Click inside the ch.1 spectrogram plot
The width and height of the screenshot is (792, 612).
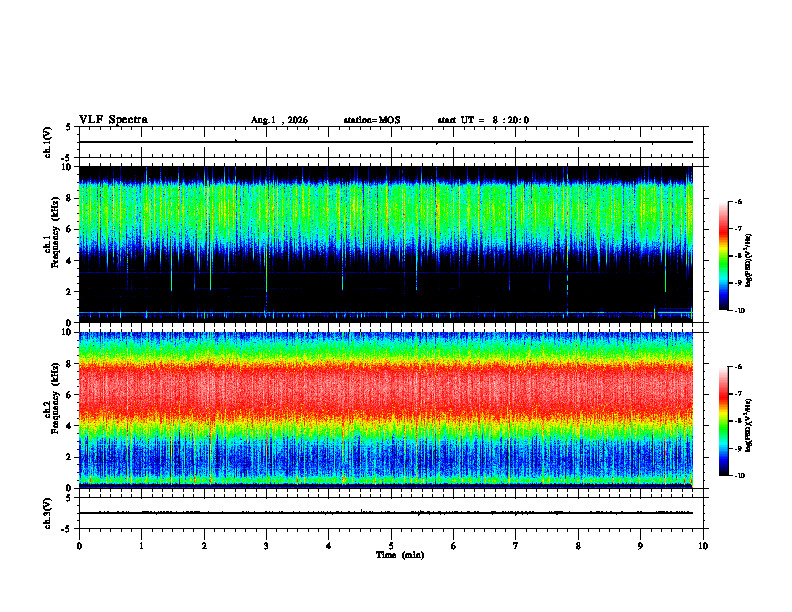pos(385,244)
